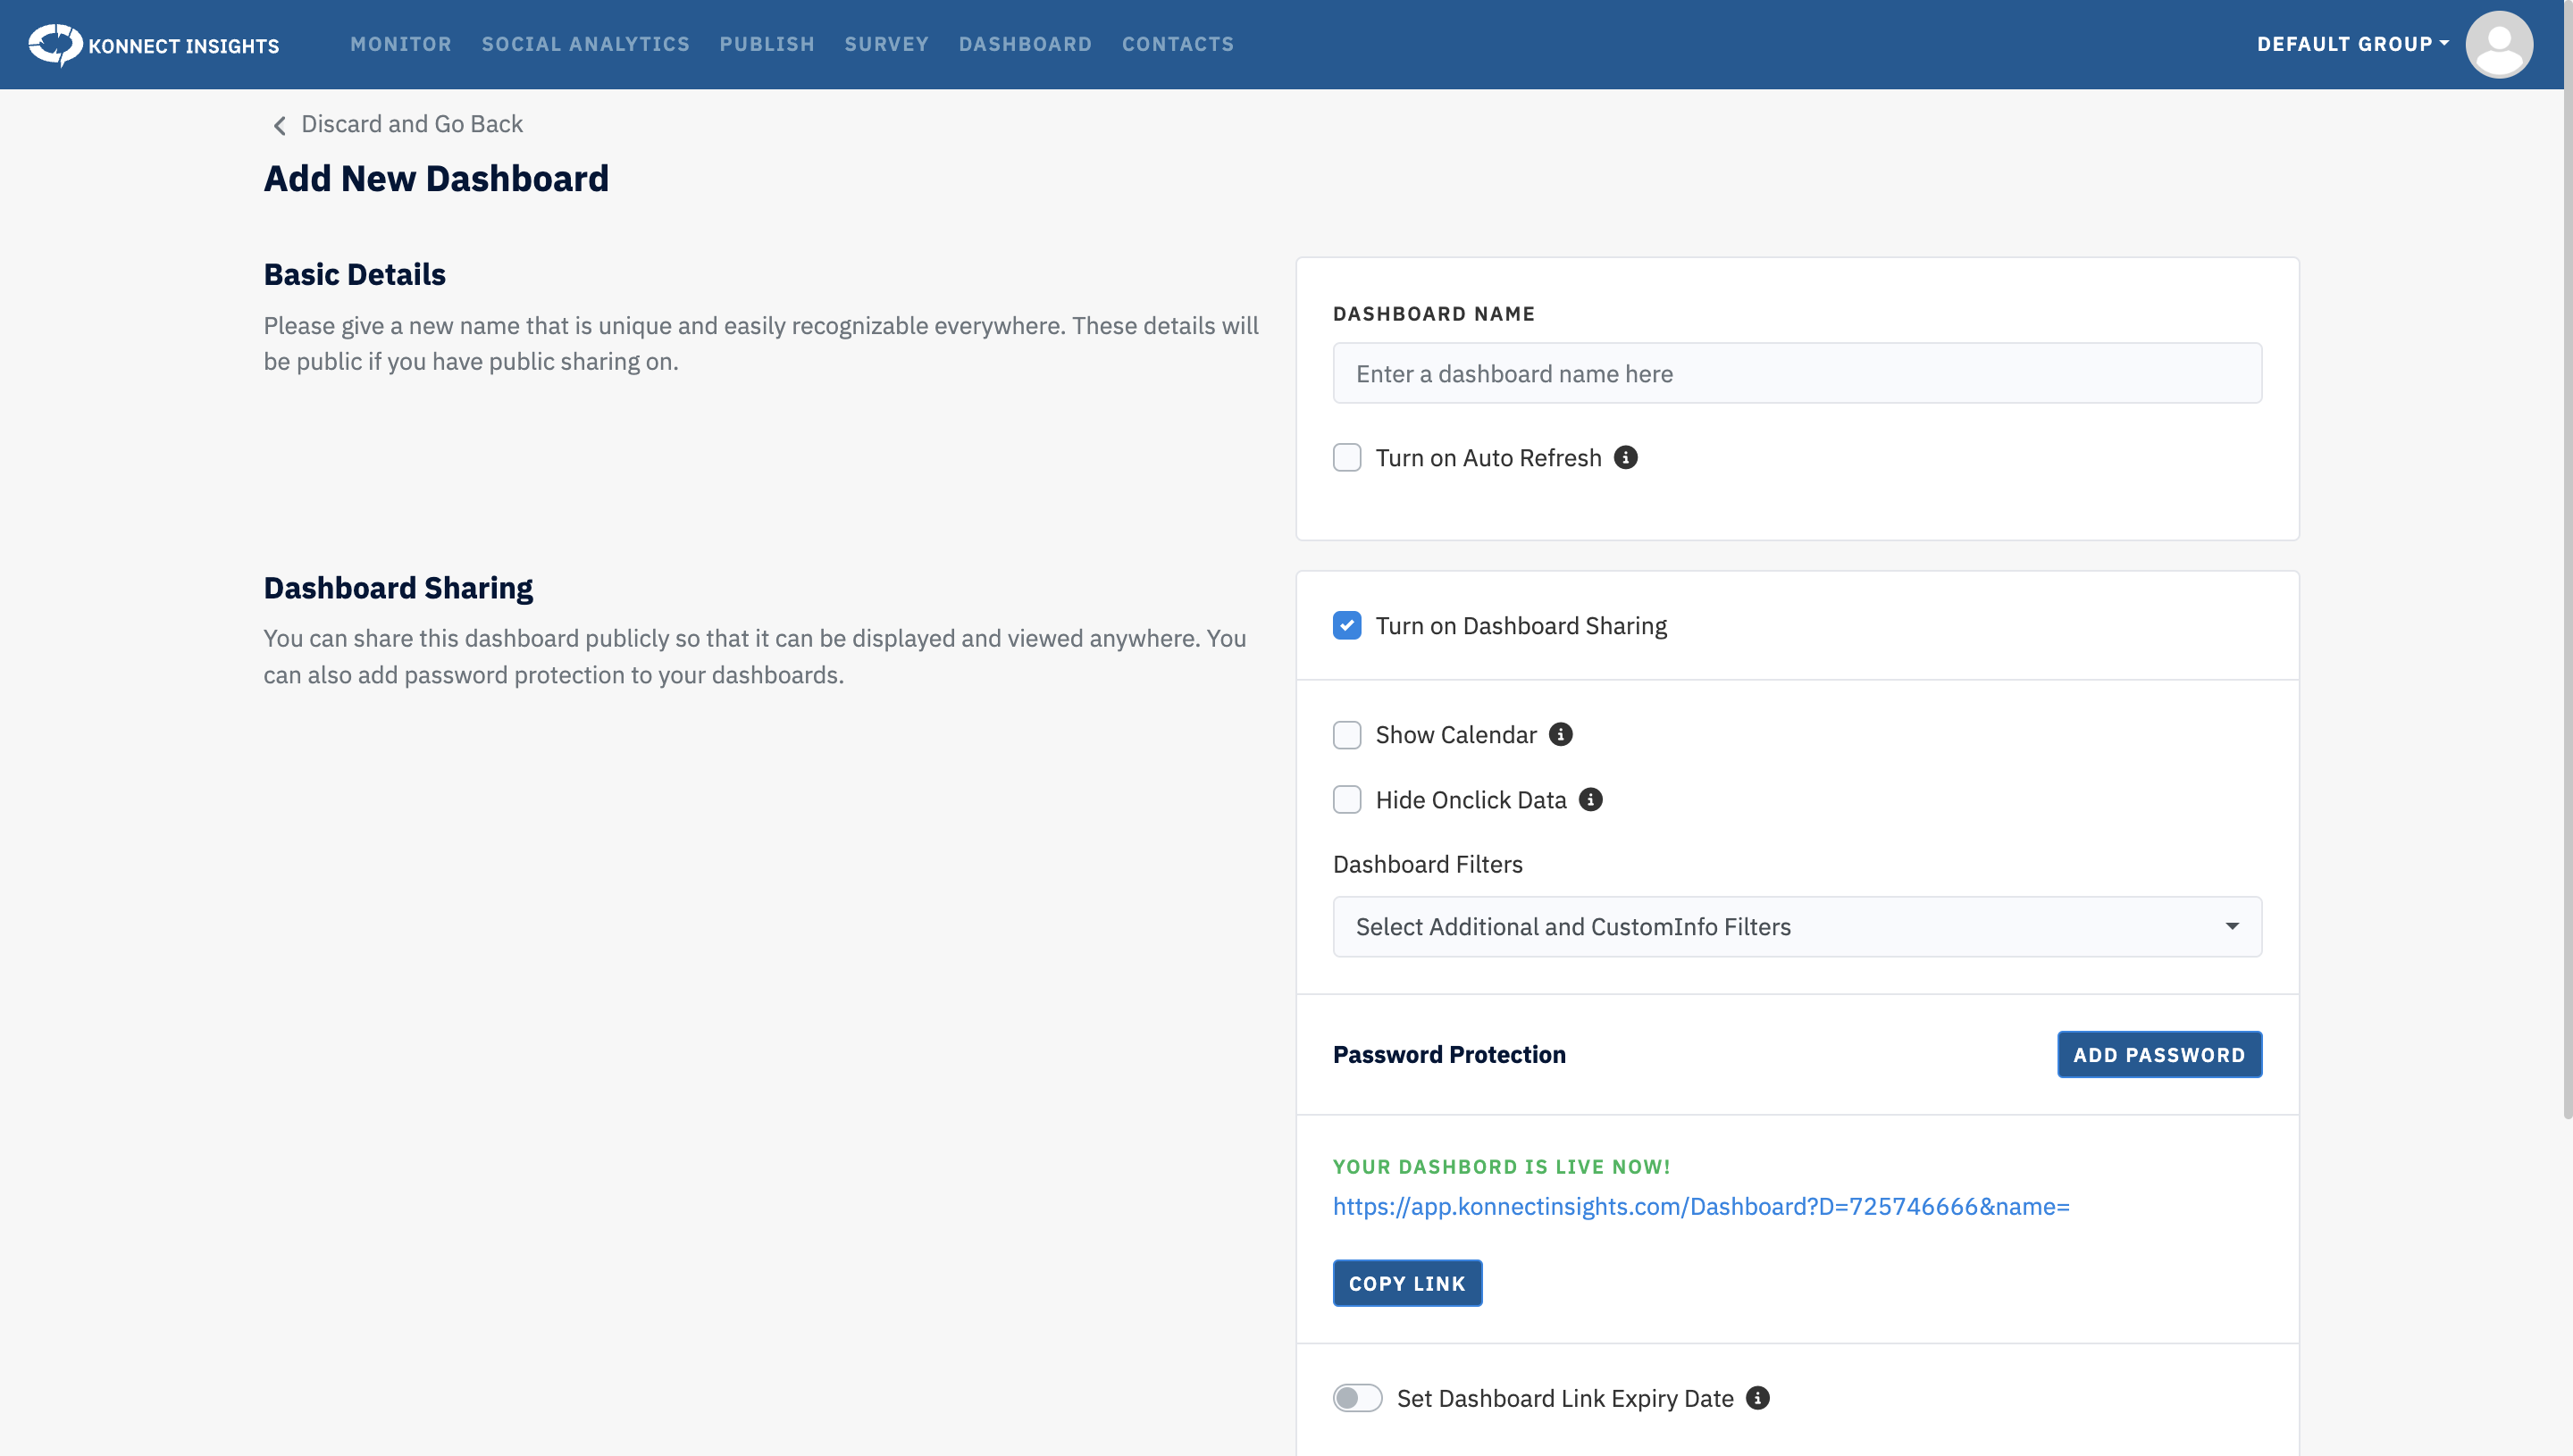Click the Your Dashbord Is Live Now text
Viewport: 2573px width, 1456px height.
[x=1501, y=1166]
